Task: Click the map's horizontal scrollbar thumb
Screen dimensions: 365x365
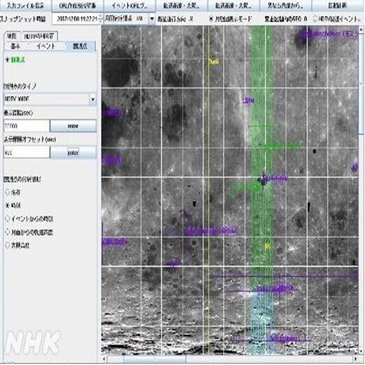Action: pos(154,359)
